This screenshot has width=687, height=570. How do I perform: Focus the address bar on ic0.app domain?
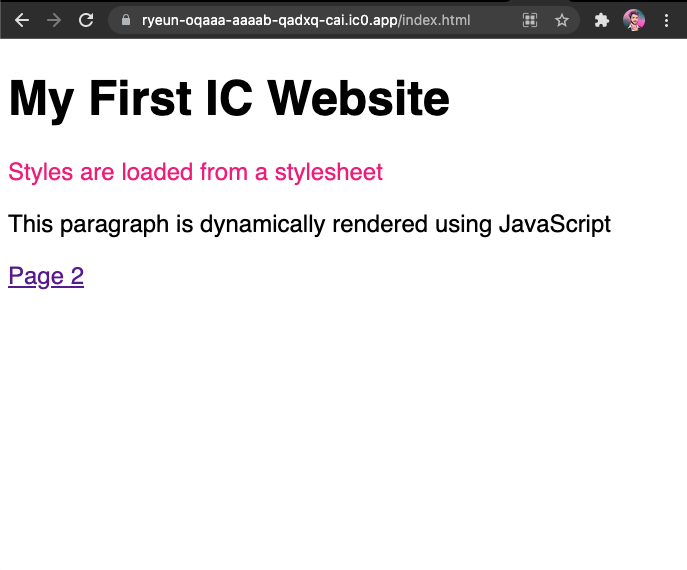pos(270,20)
